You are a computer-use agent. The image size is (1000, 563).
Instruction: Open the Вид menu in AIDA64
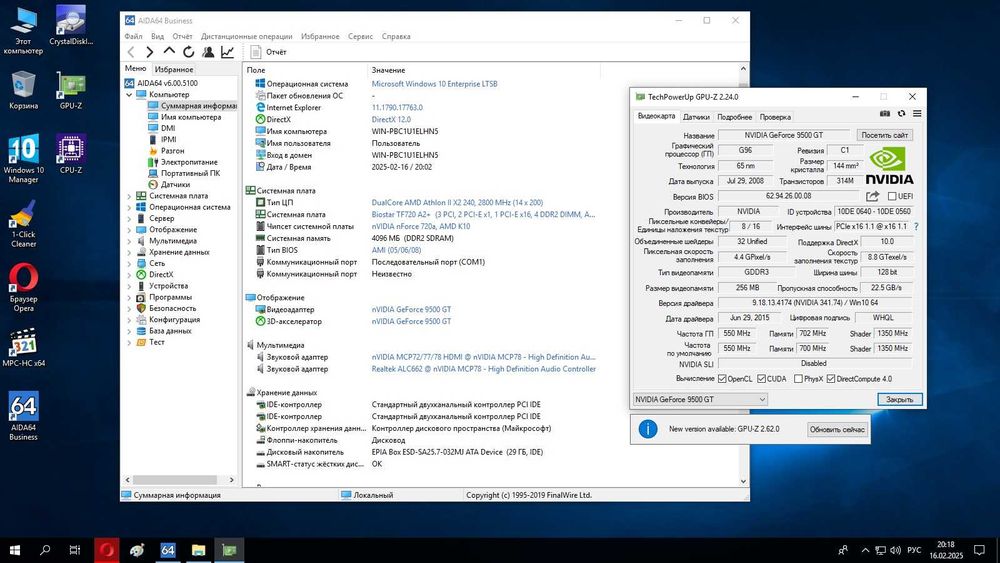tap(158, 36)
